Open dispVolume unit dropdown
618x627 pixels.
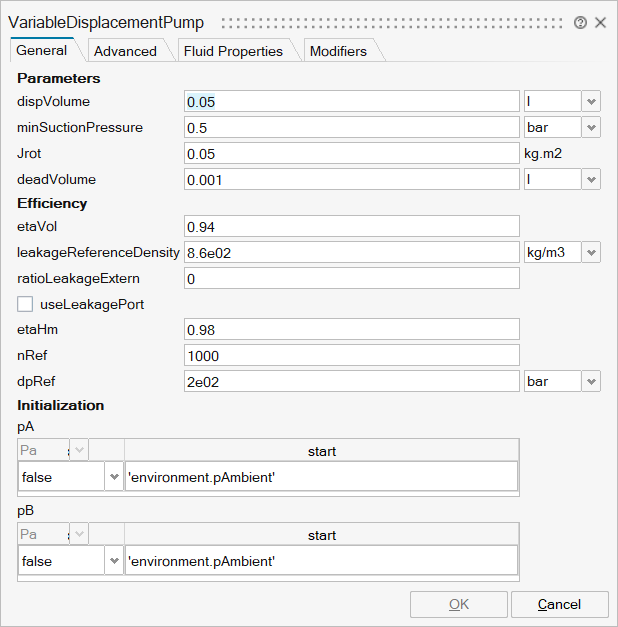click(x=591, y=101)
